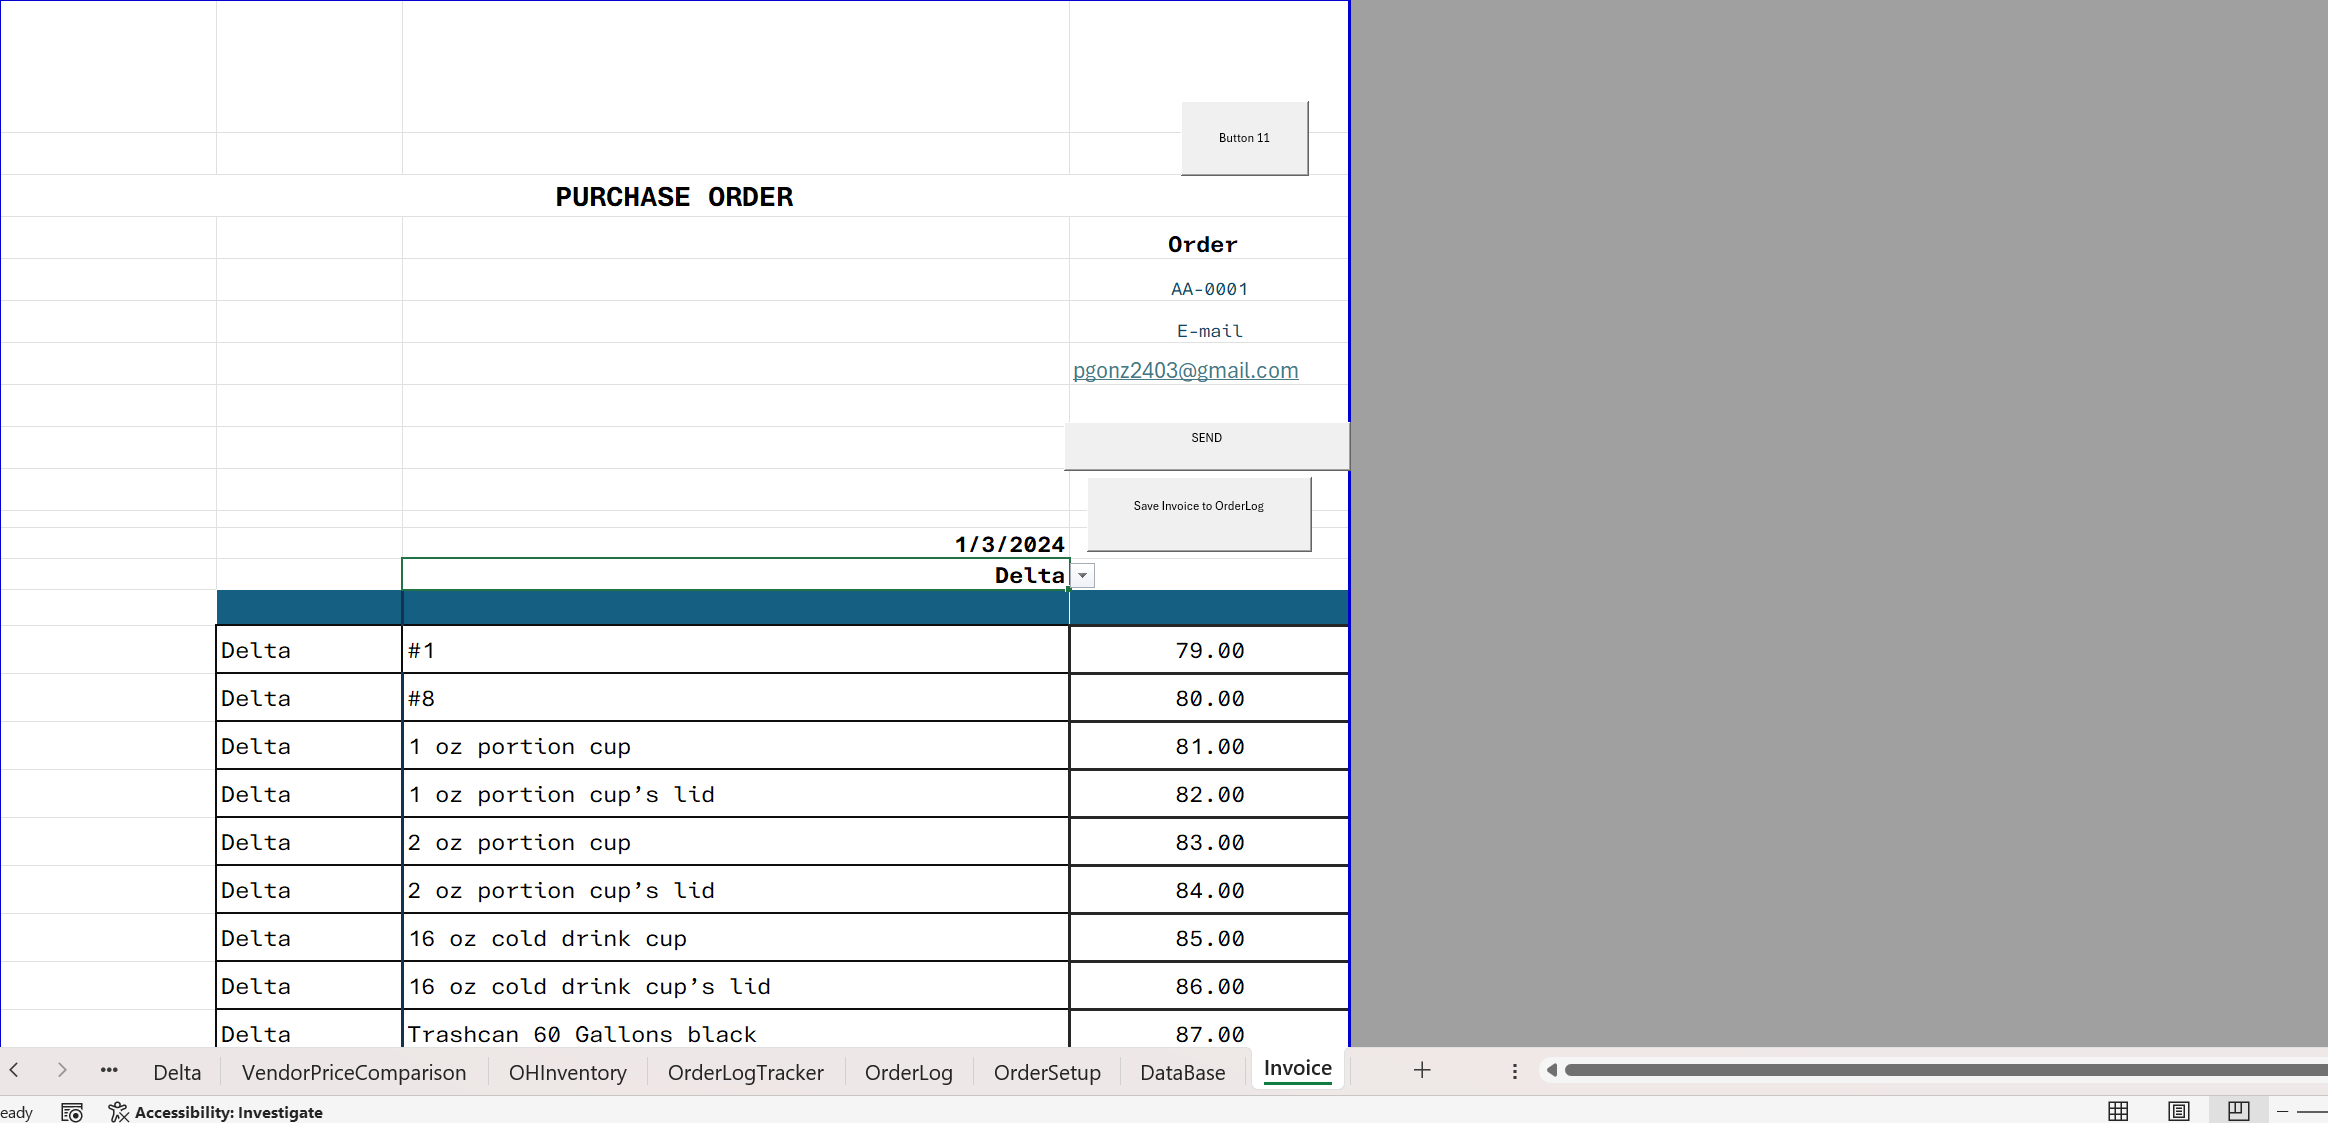This screenshot has width=2328, height=1123.
Task: Switch to Page Break Preview view
Action: point(2238,1111)
